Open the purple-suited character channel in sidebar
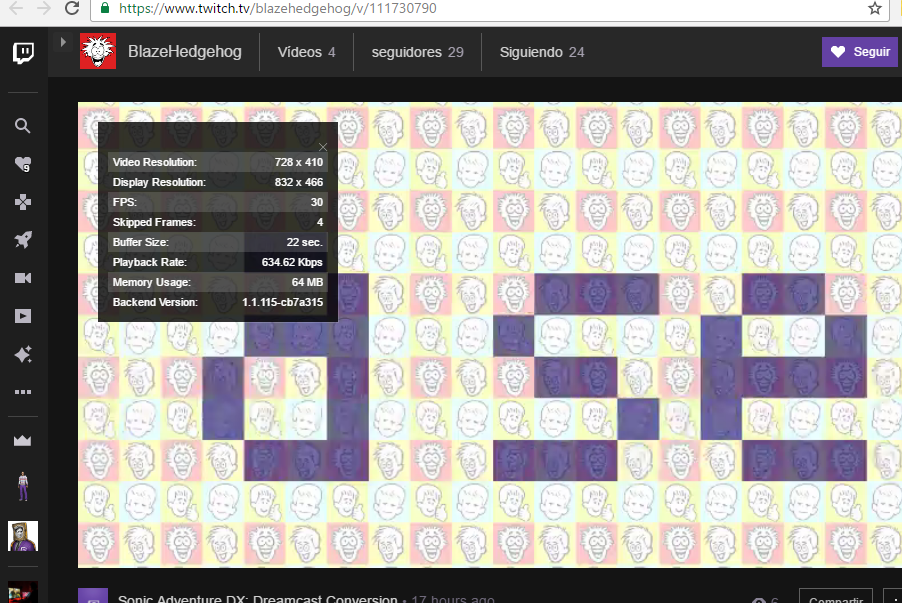 [x=23, y=487]
